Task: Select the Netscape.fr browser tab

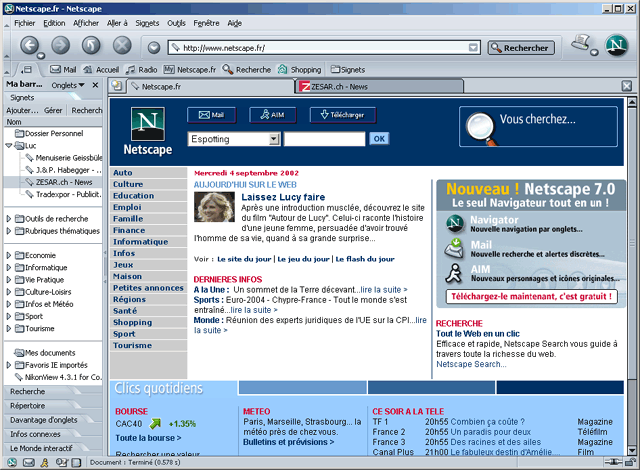Action: pos(210,86)
